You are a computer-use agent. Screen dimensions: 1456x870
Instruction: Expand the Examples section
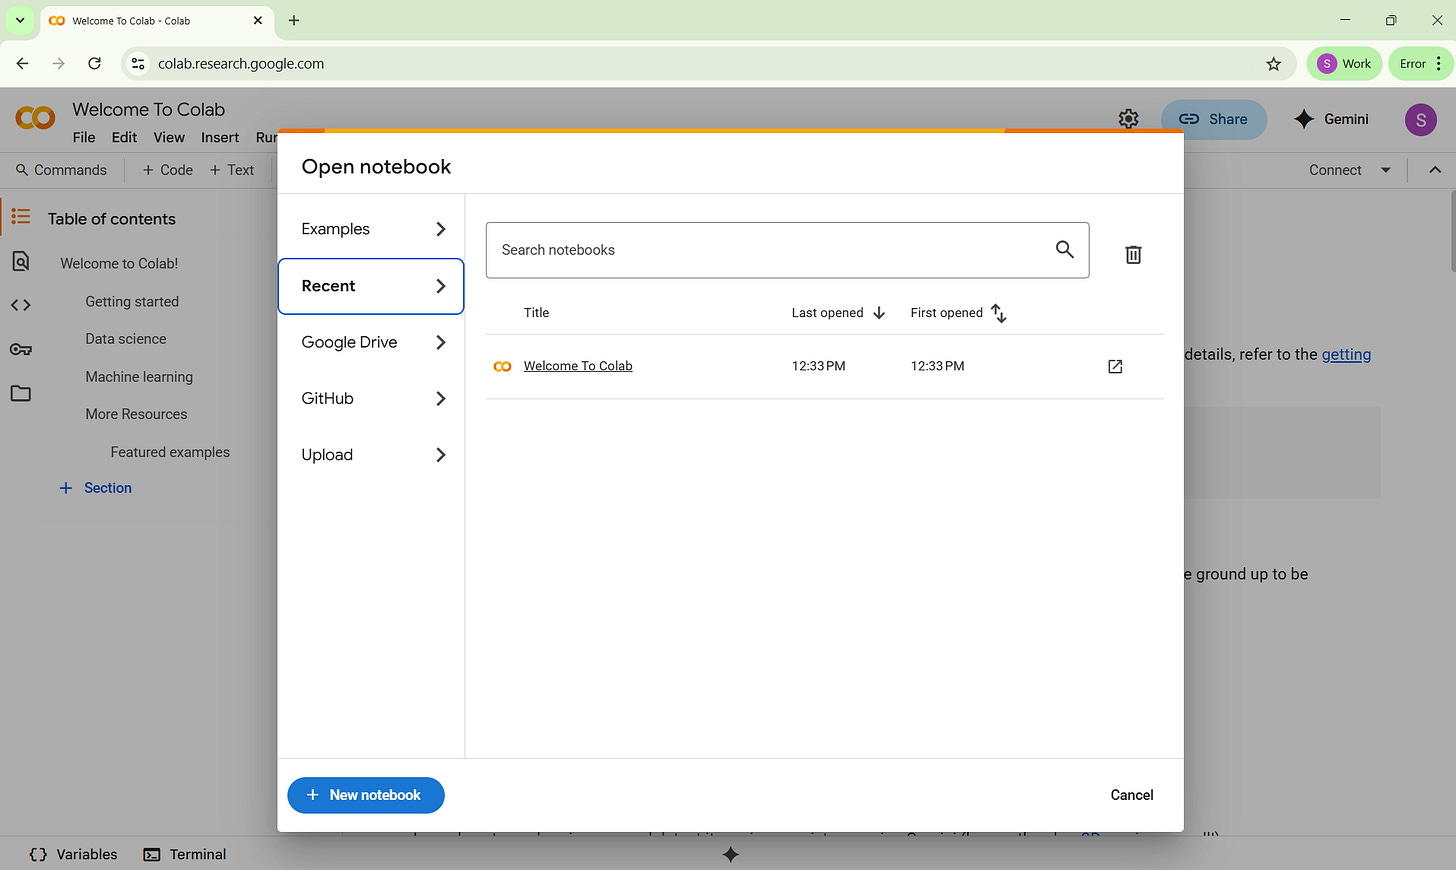tap(371, 229)
